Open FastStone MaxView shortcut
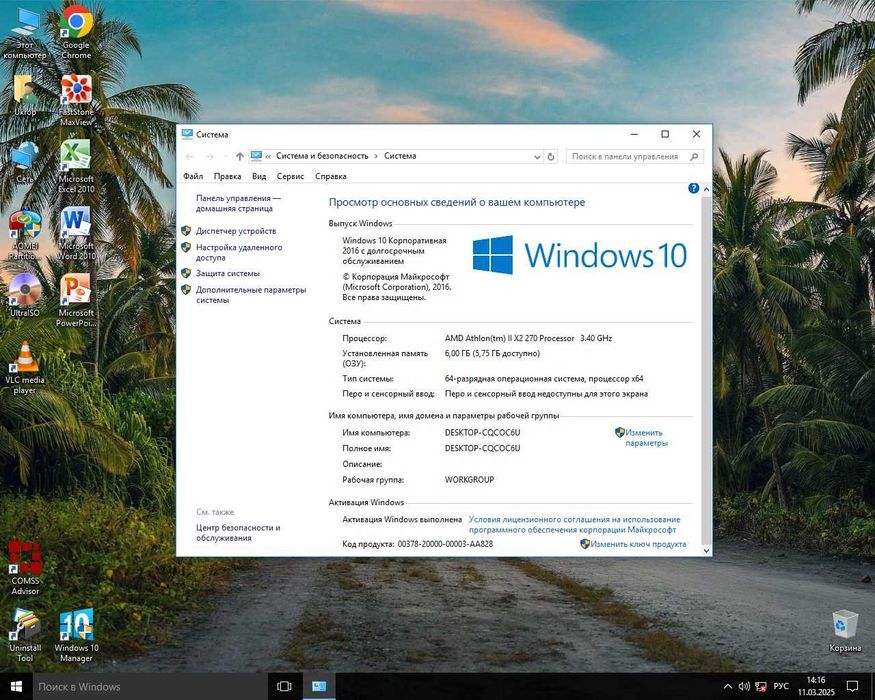 (76, 100)
